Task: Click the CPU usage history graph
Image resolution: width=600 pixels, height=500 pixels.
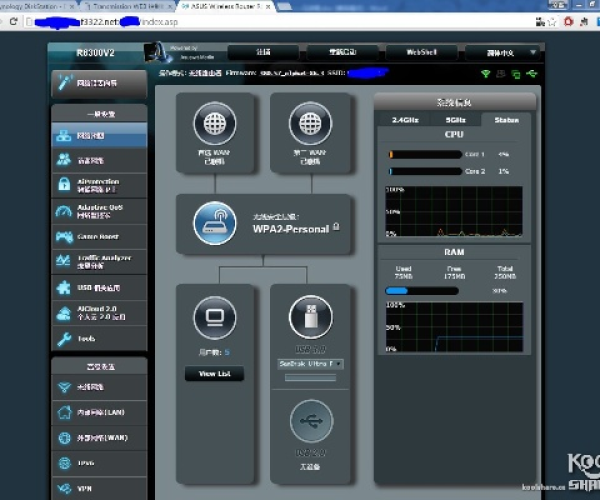Action: click(x=454, y=212)
